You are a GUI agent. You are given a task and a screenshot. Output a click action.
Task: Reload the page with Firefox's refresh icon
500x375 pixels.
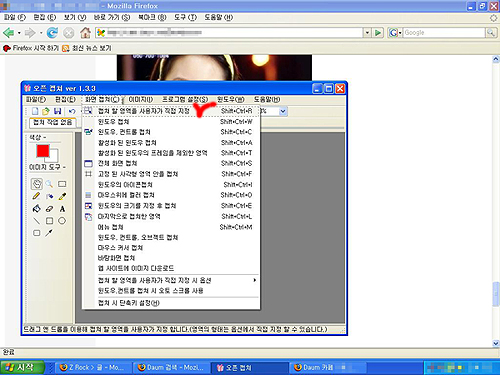click(x=52, y=33)
